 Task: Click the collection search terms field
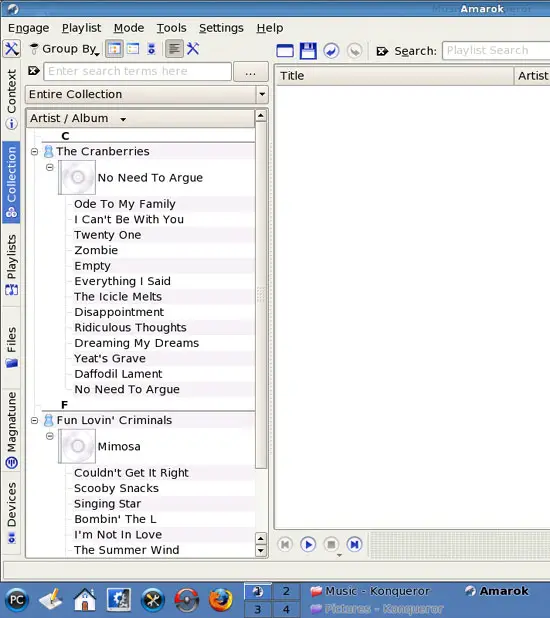[x=137, y=71]
